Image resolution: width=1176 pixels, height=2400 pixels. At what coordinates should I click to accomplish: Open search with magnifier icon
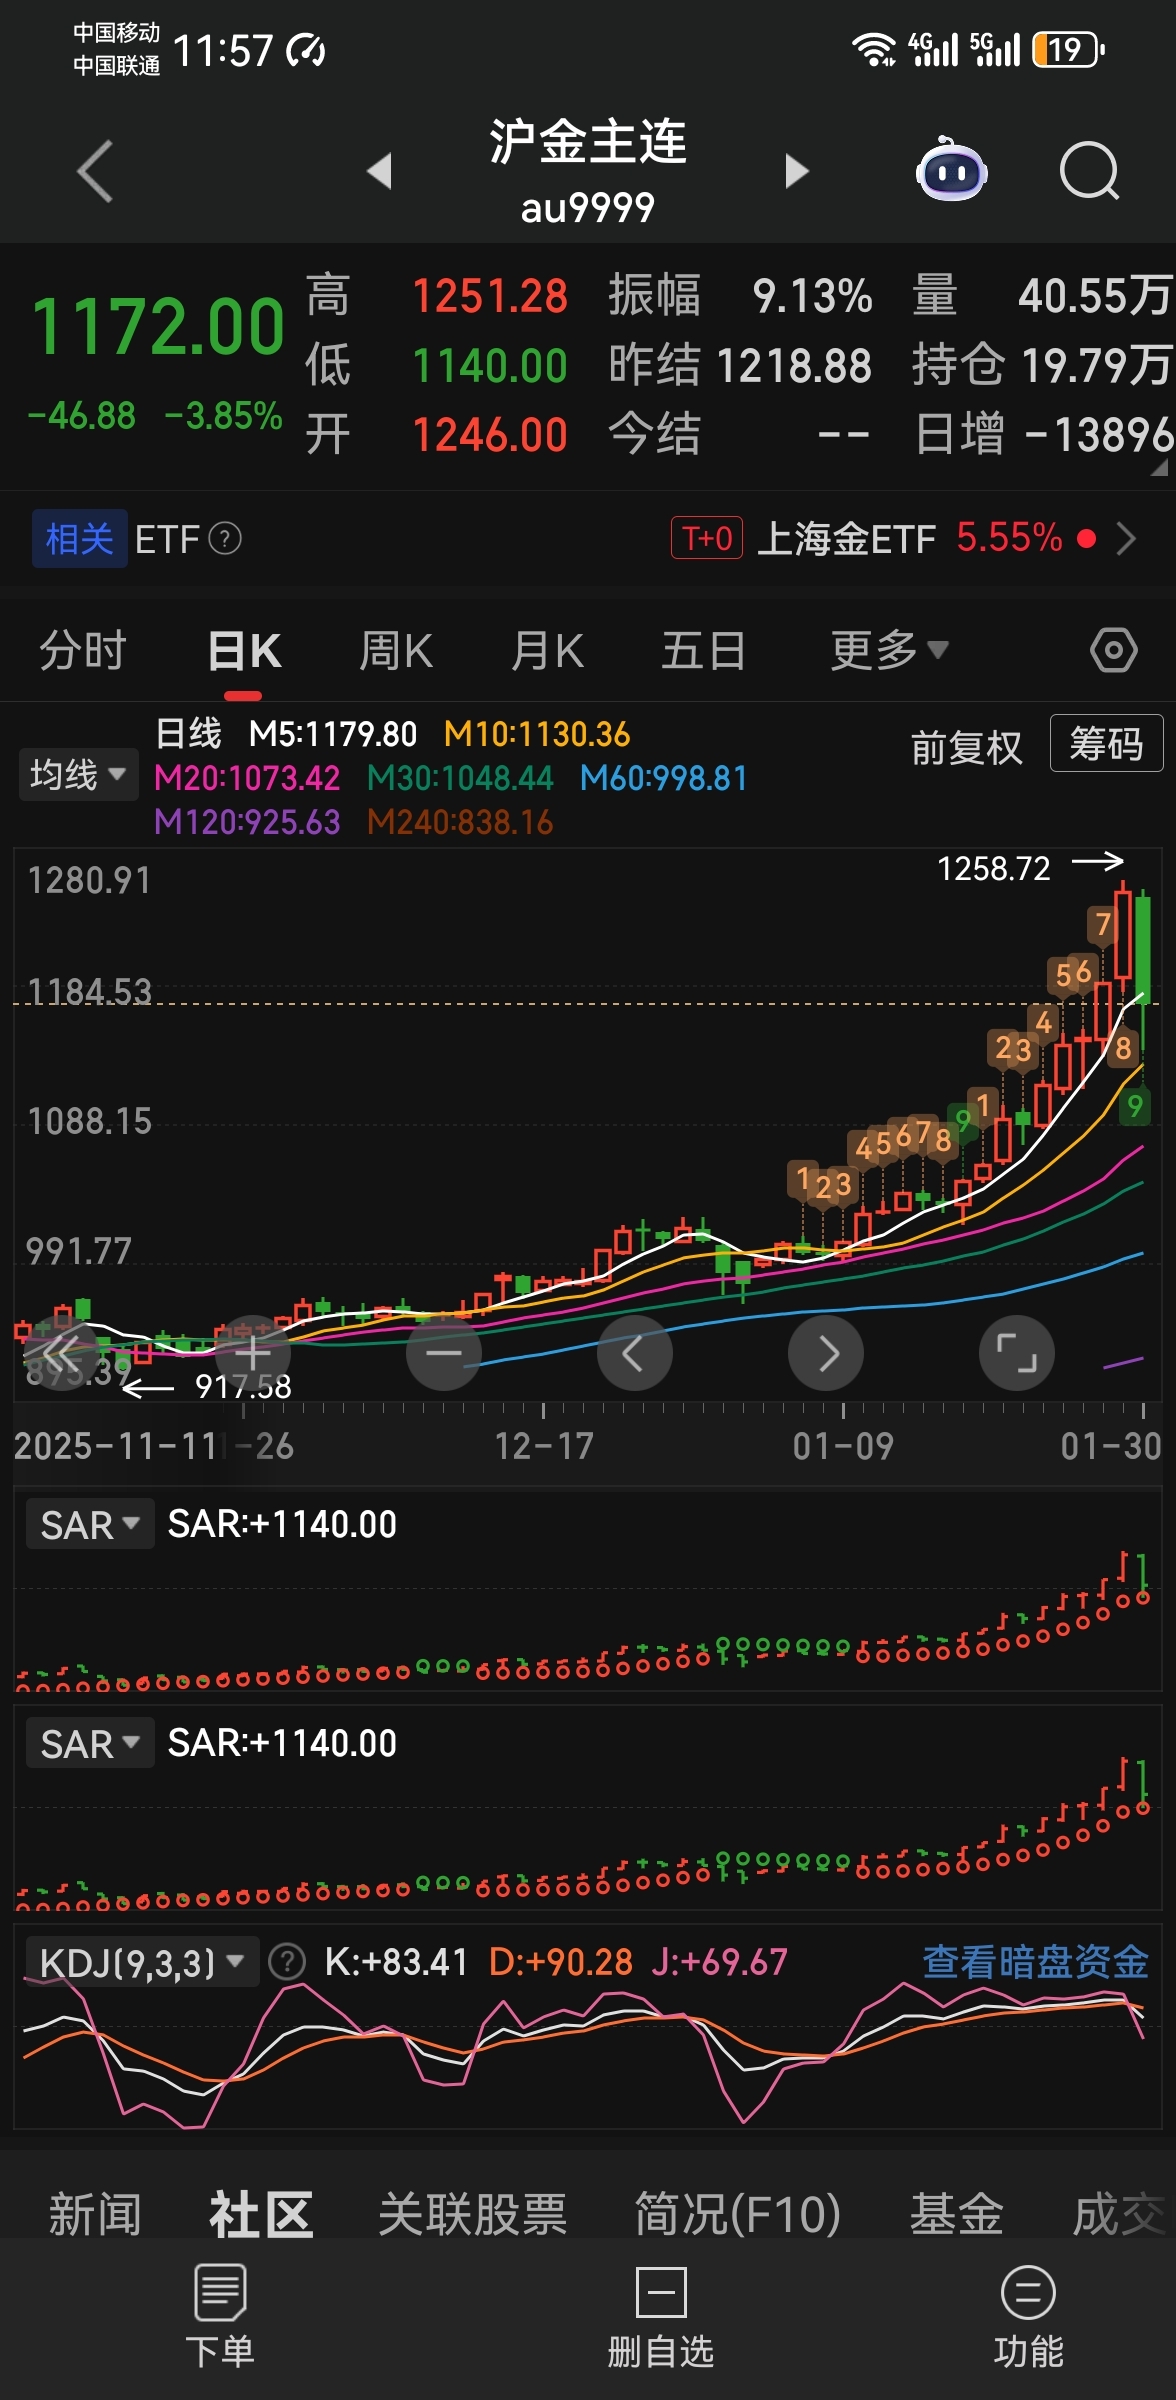1089,171
